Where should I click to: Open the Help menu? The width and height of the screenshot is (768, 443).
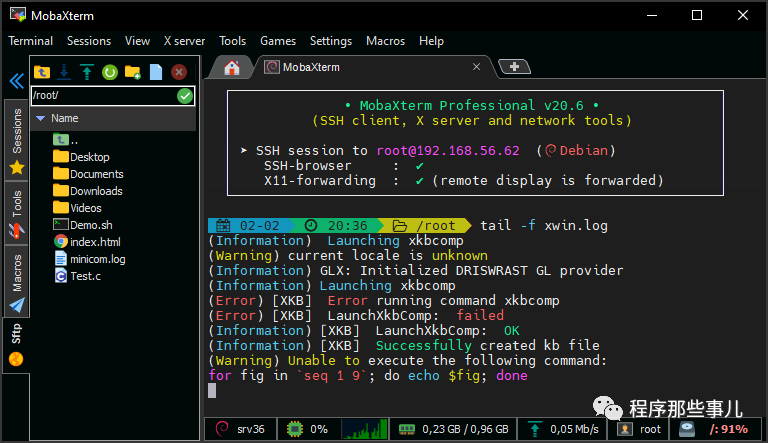(431, 41)
